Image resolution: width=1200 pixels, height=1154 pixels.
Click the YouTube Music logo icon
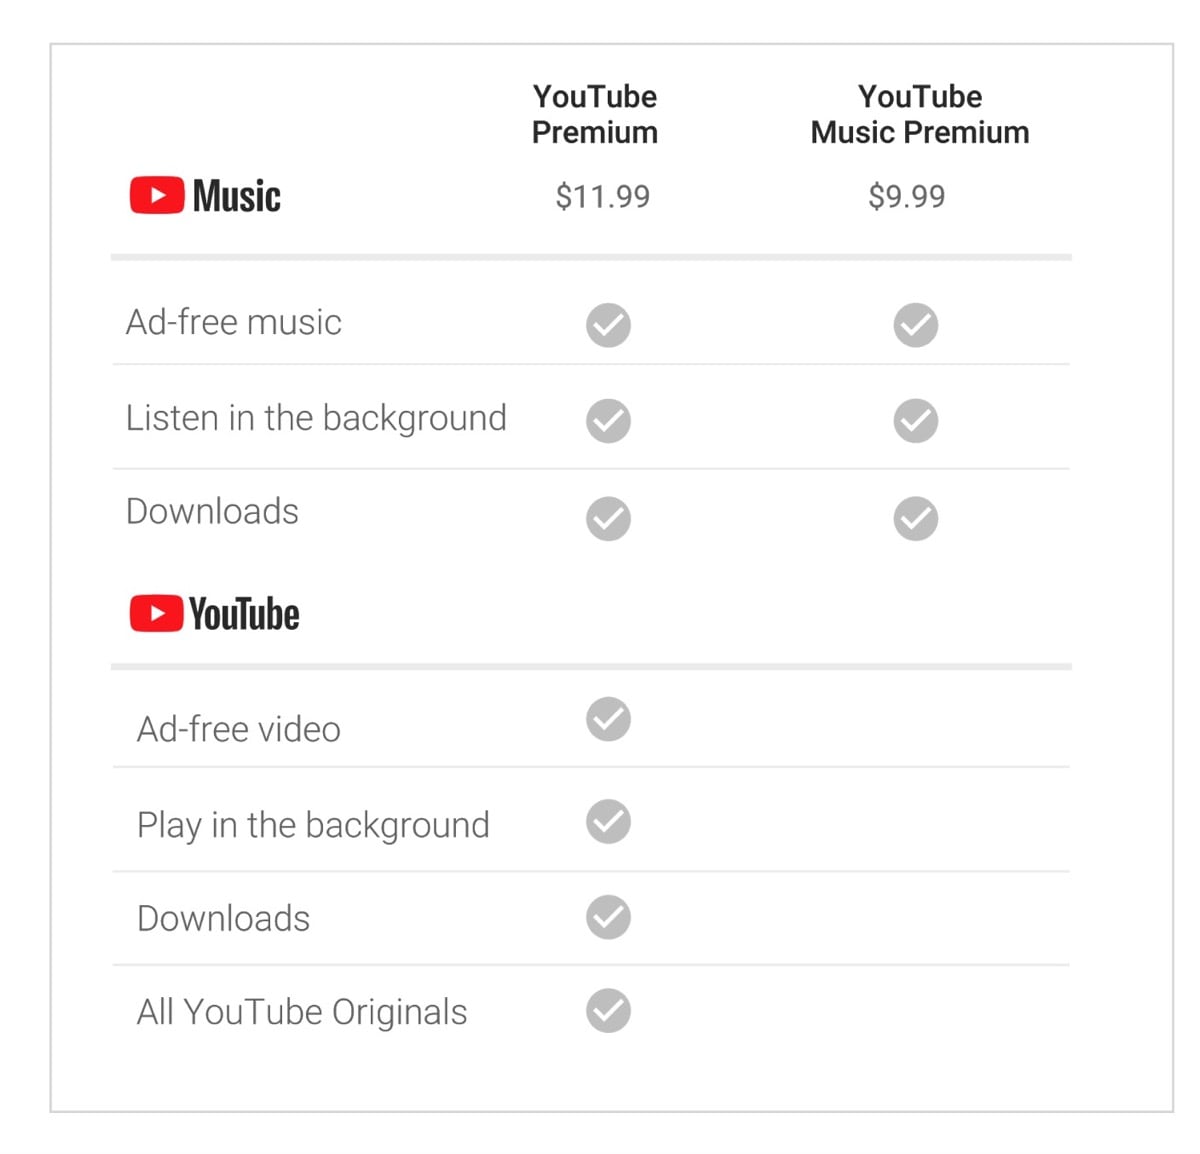(x=157, y=196)
